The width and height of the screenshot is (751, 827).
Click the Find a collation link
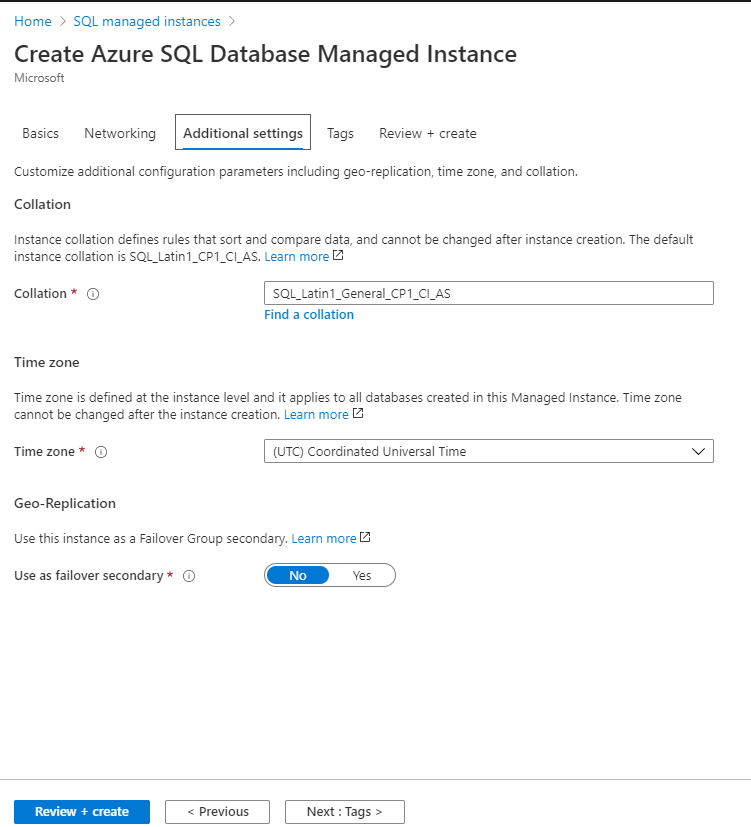[308, 314]
